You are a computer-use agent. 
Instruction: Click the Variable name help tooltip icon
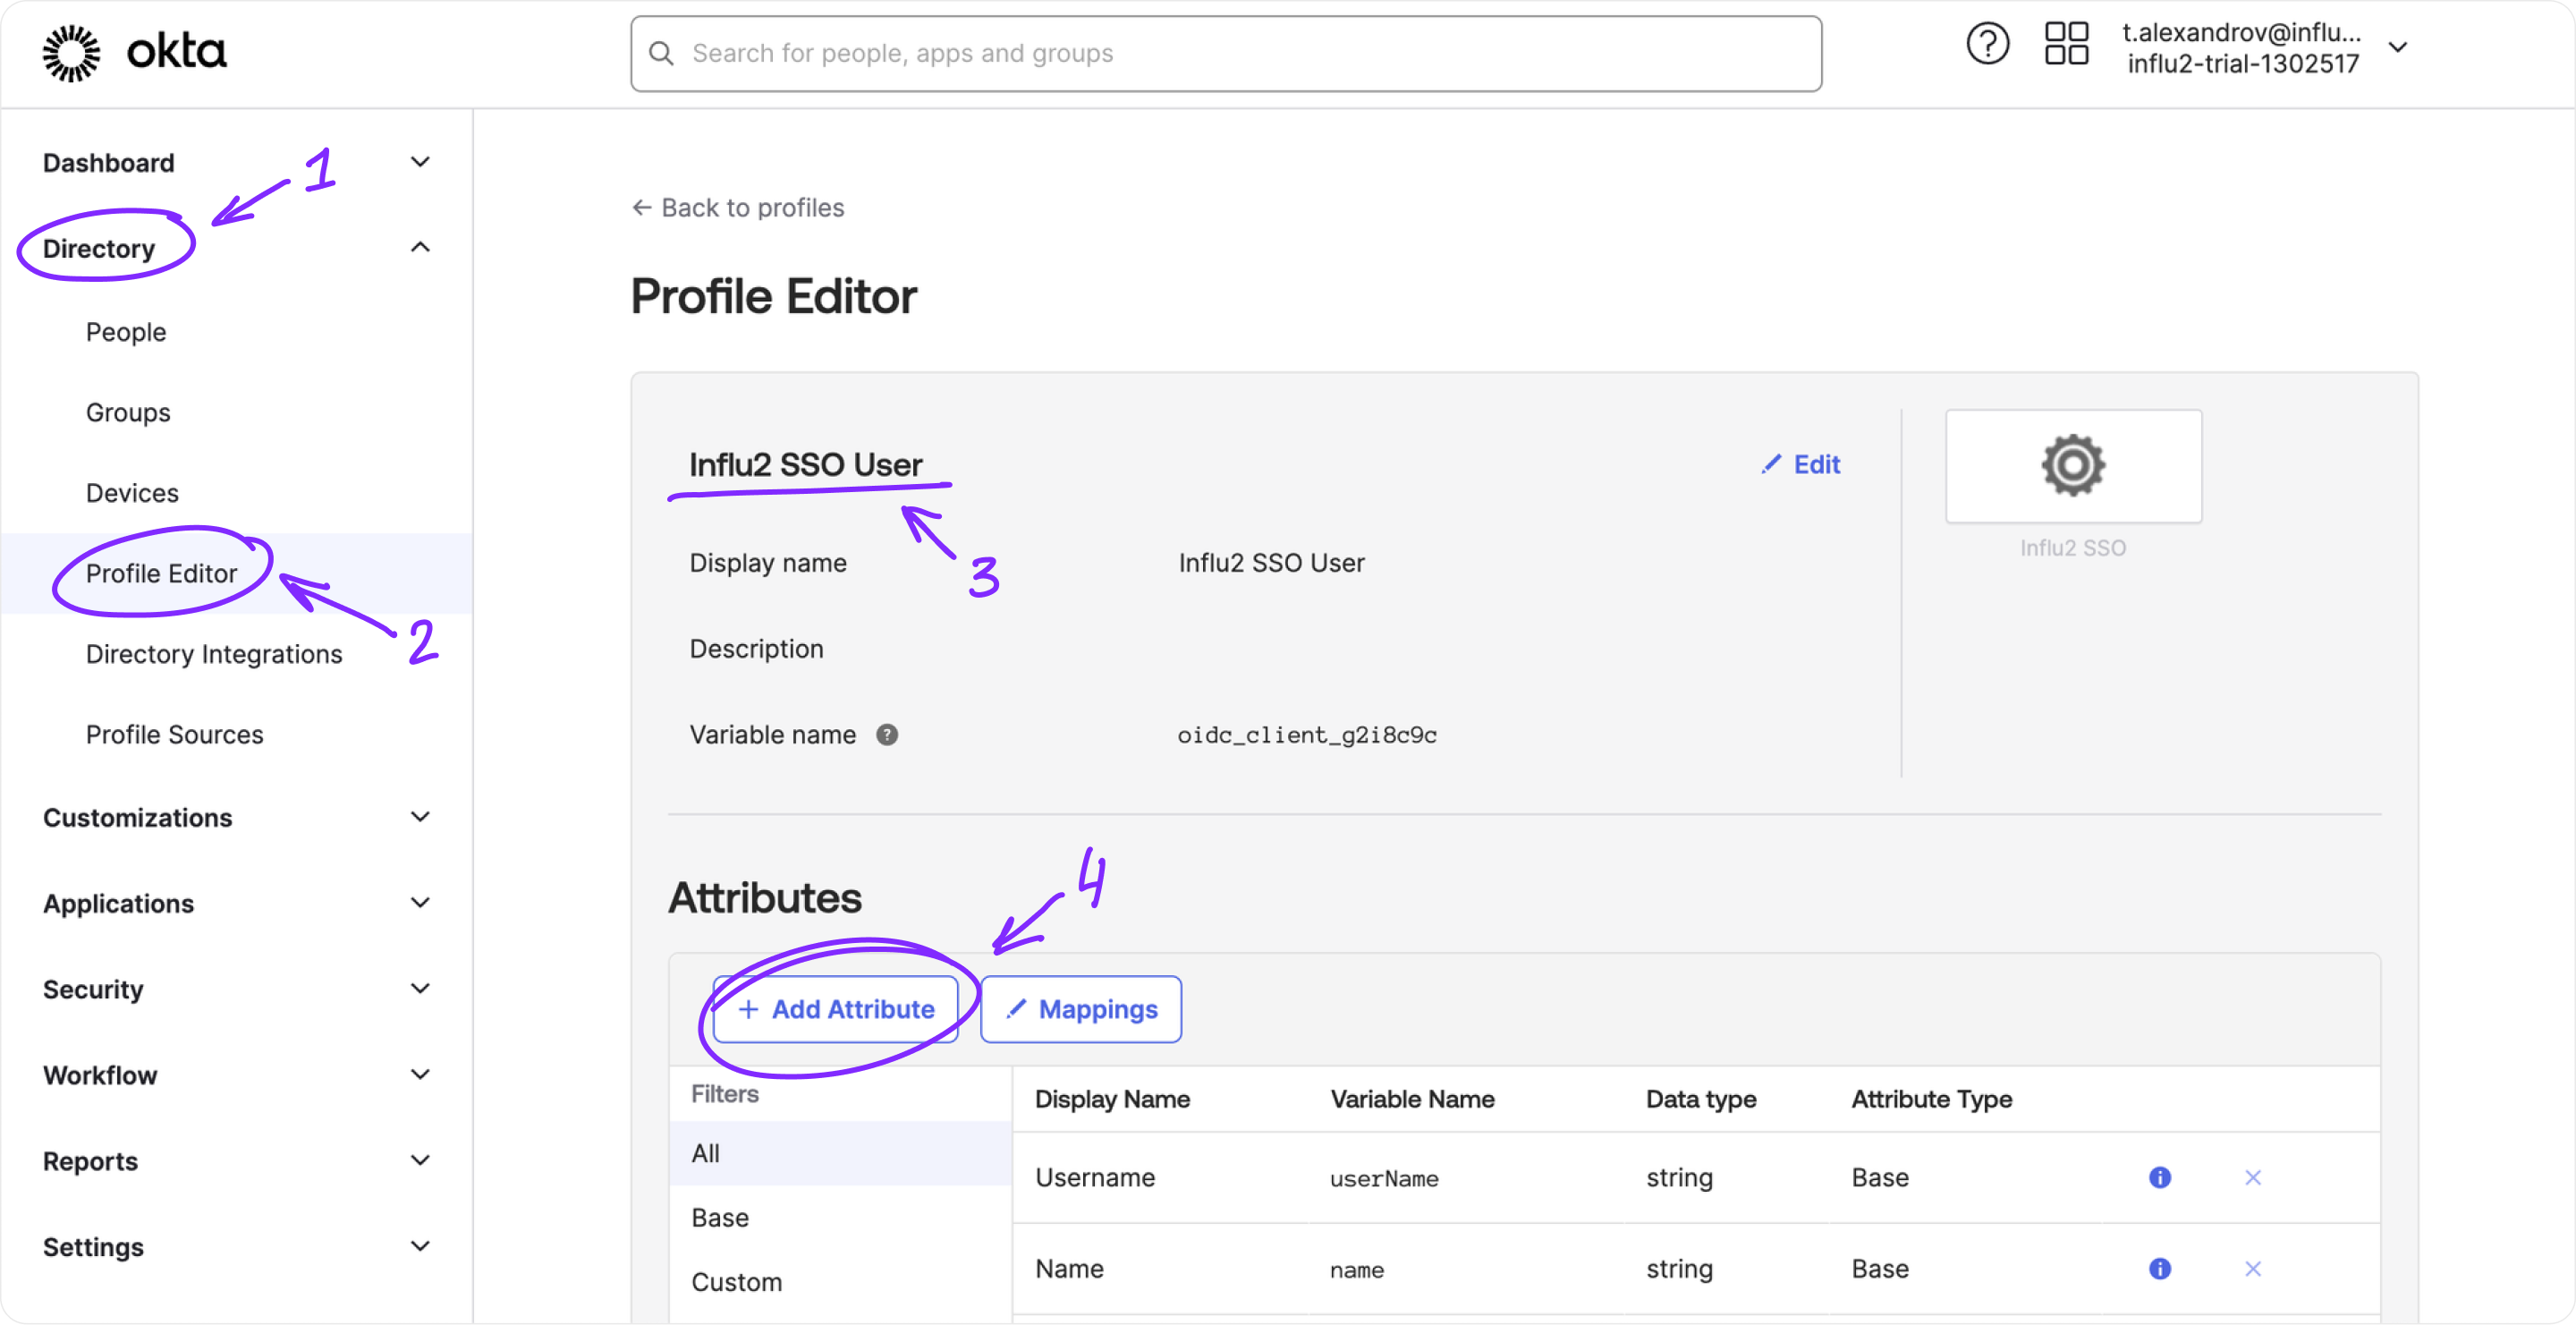point(886,735)
